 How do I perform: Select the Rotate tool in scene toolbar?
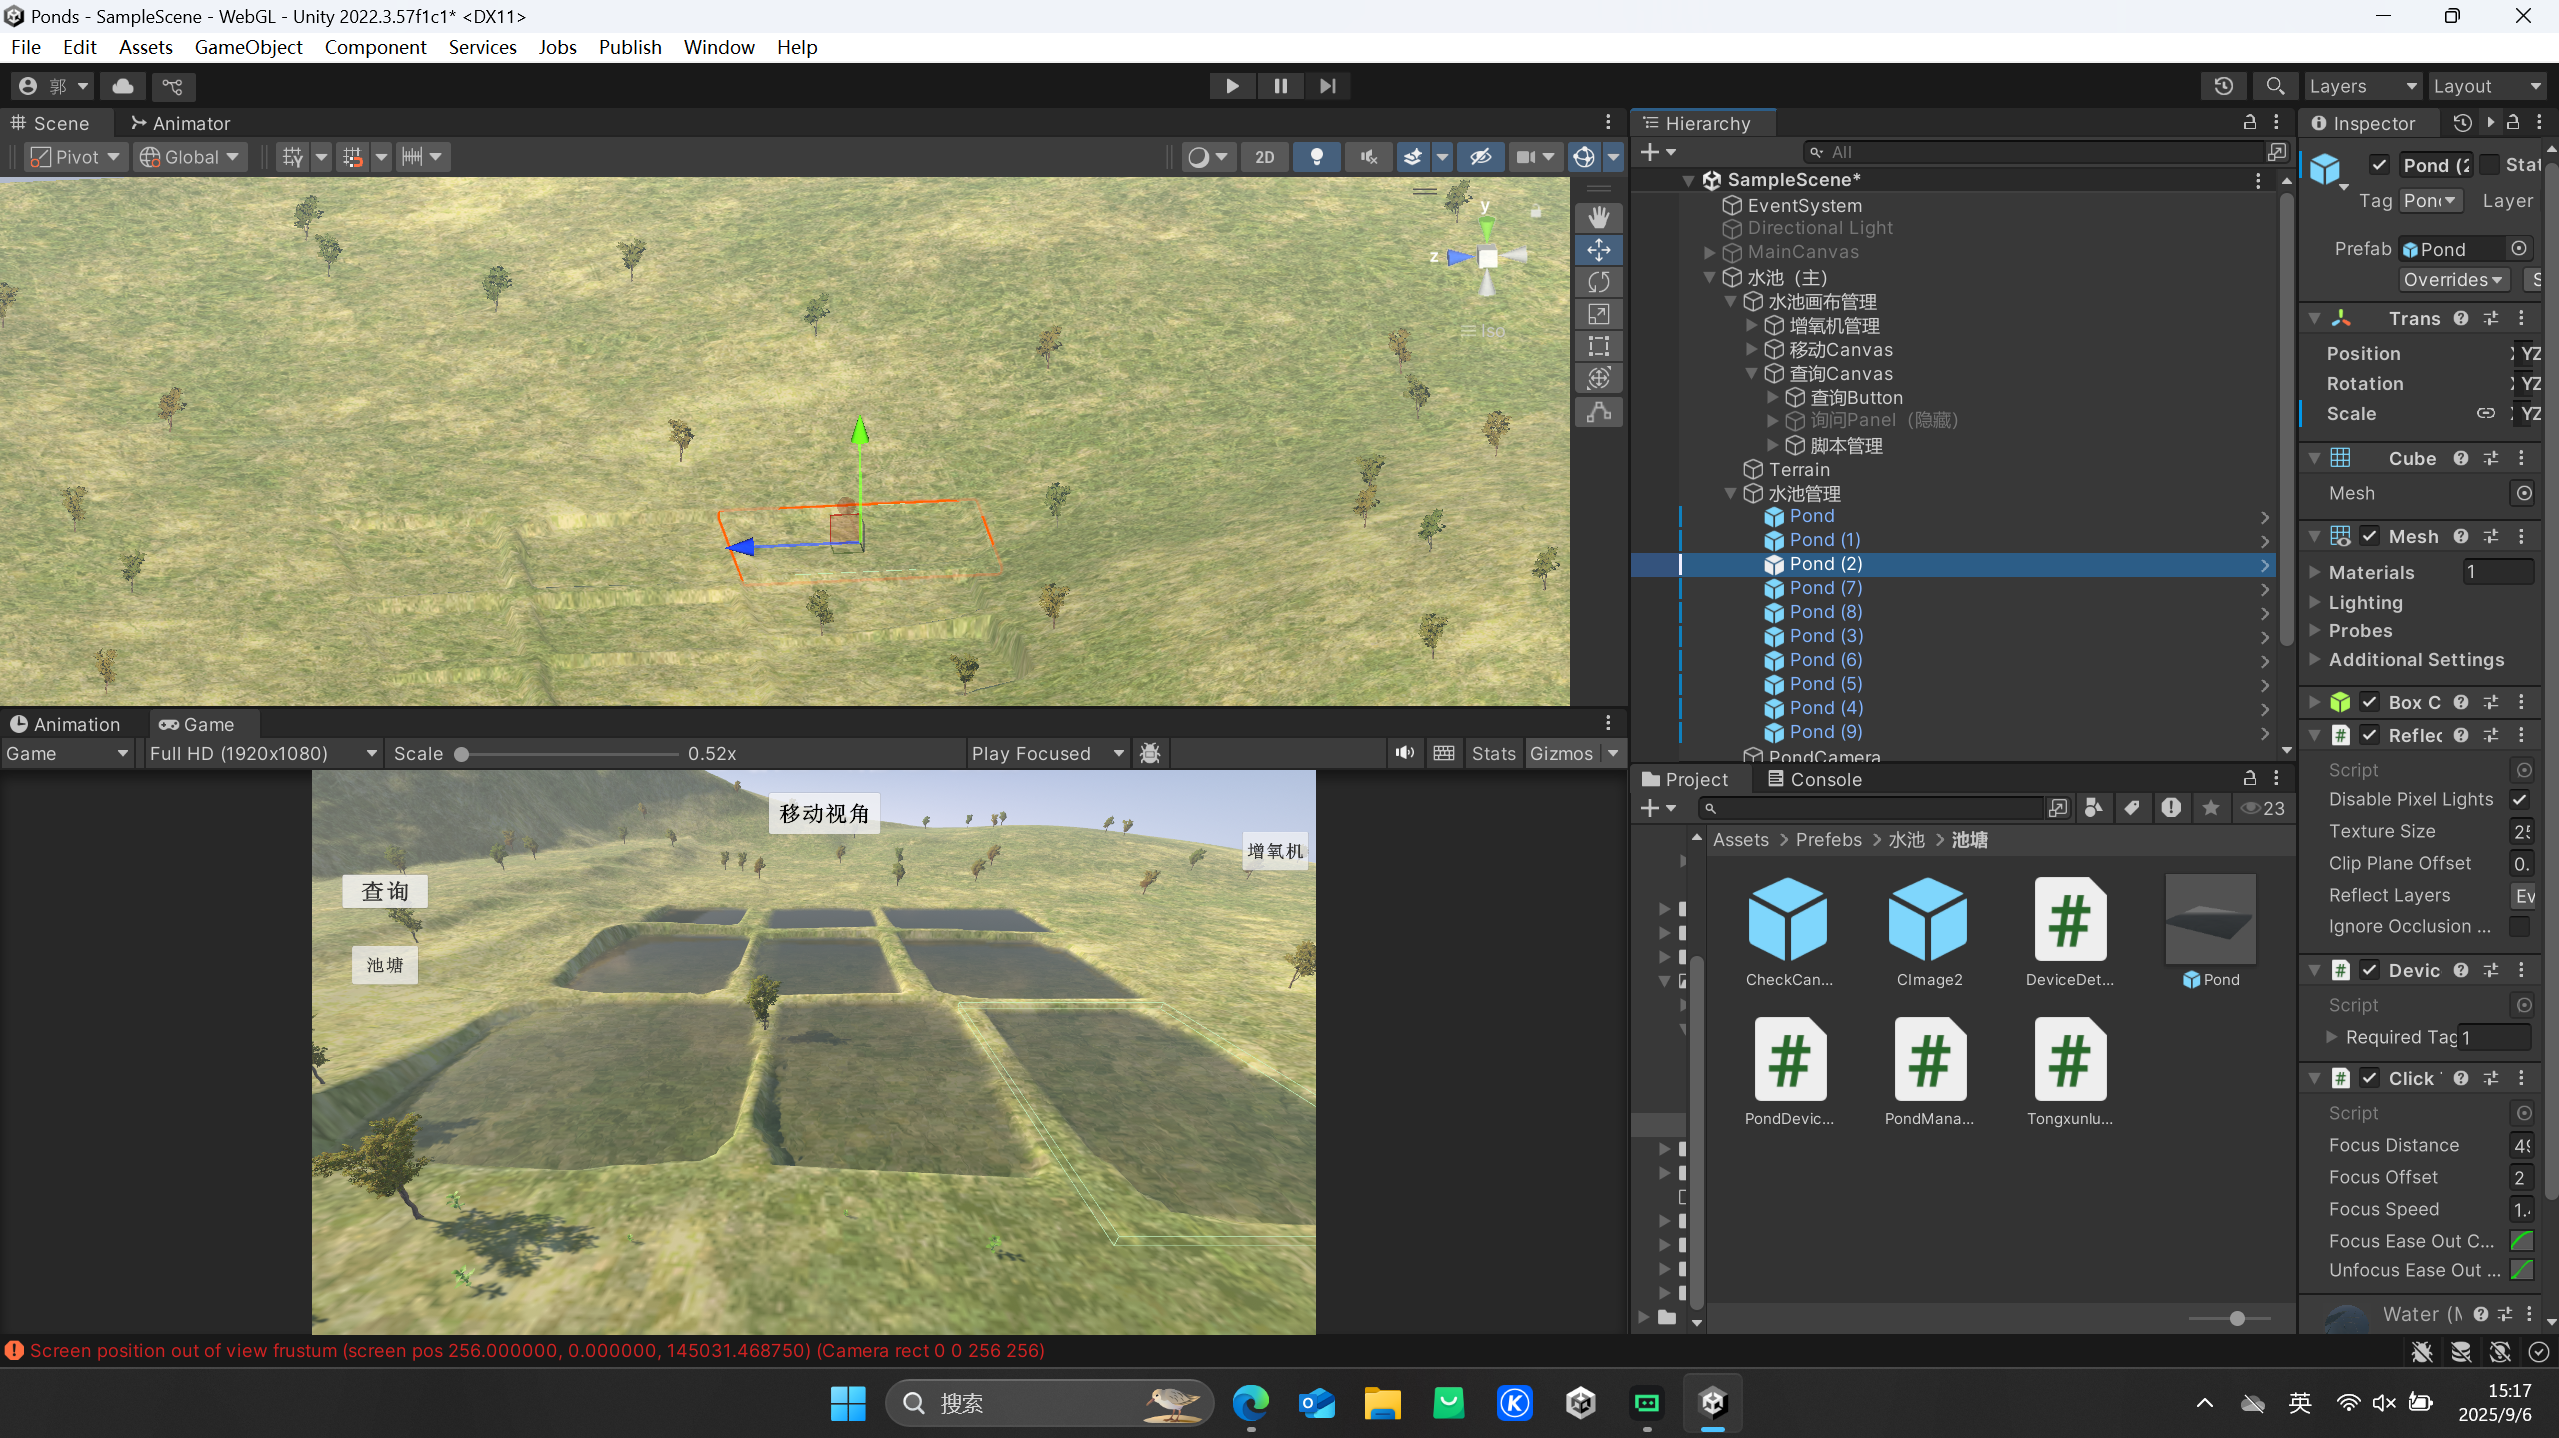click(1598, 282)
